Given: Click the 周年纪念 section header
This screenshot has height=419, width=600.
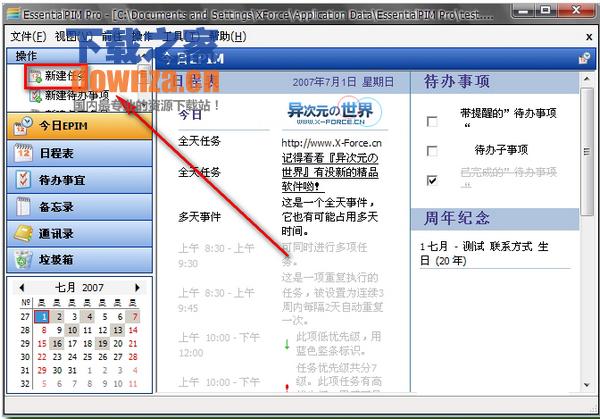Looking at the screenshot, I should (457, 218).
